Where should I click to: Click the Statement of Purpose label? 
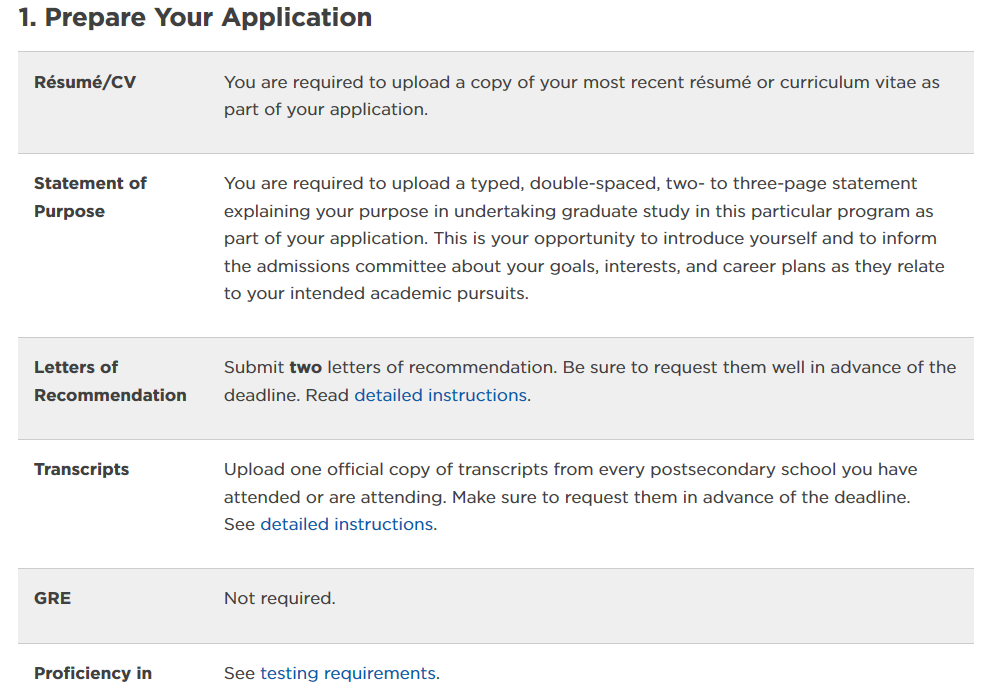click(90, 197)
